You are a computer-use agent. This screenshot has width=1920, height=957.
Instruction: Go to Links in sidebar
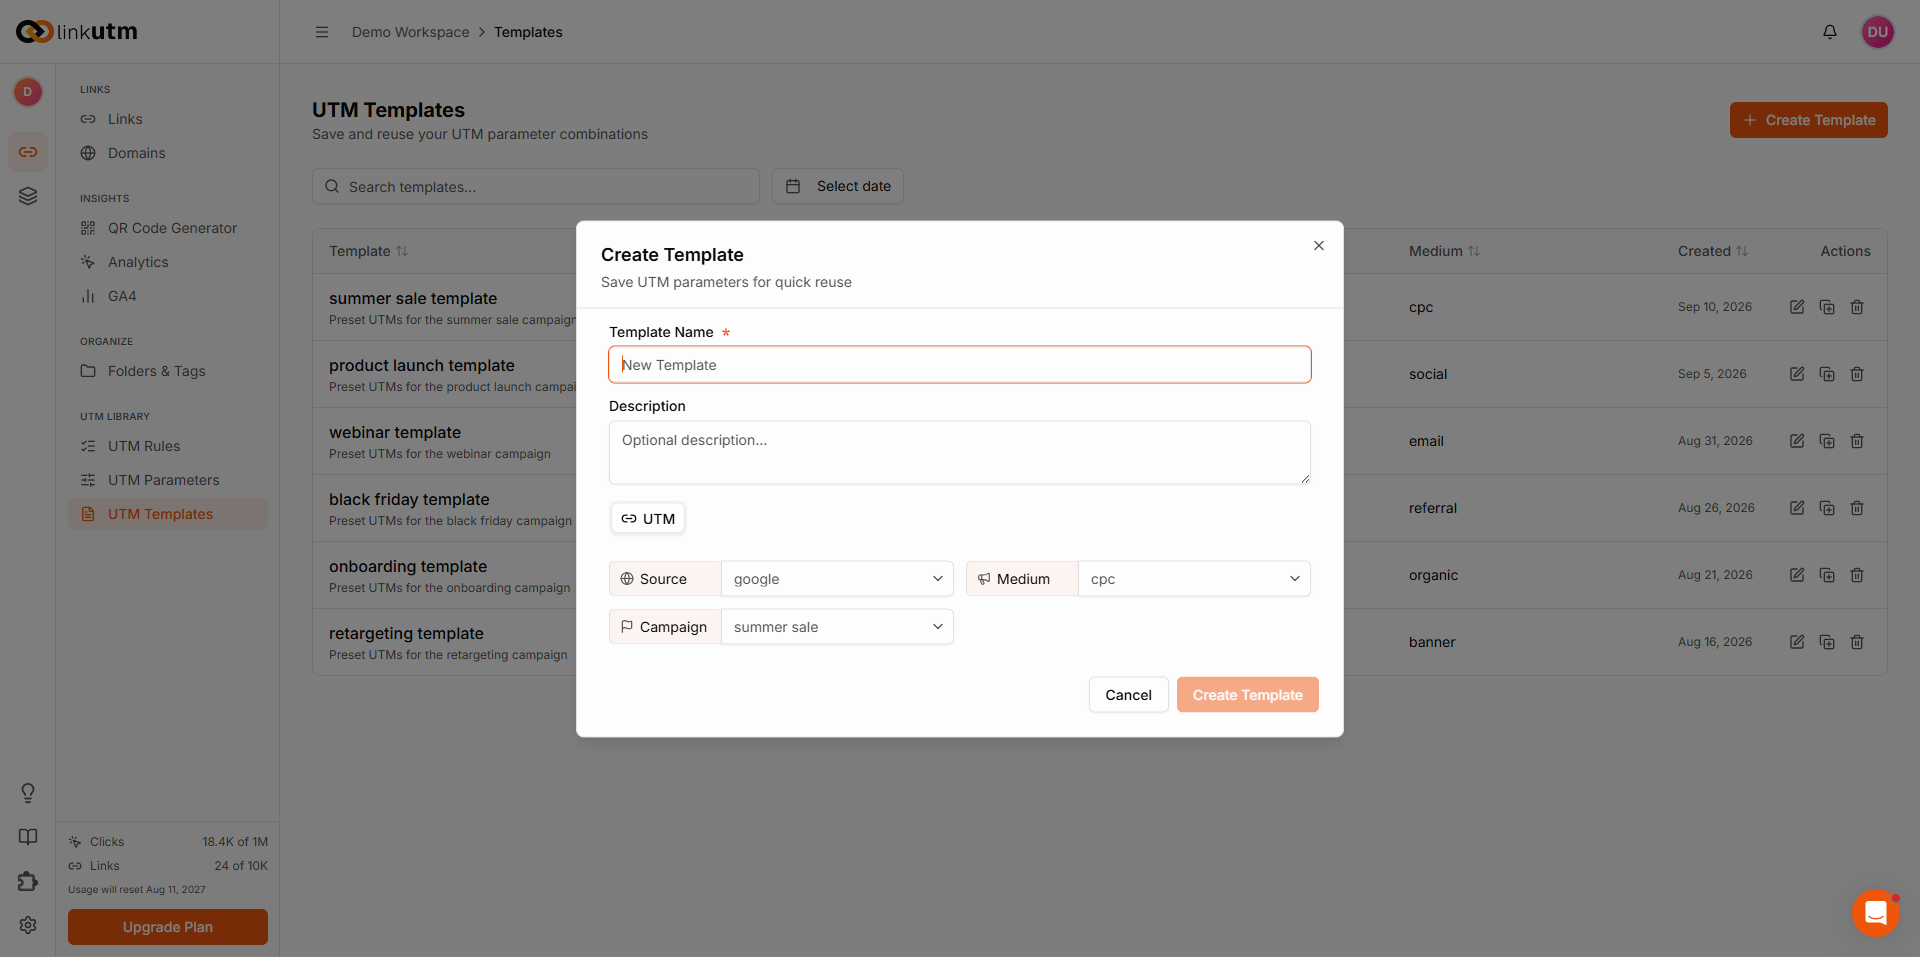point(168,119)
